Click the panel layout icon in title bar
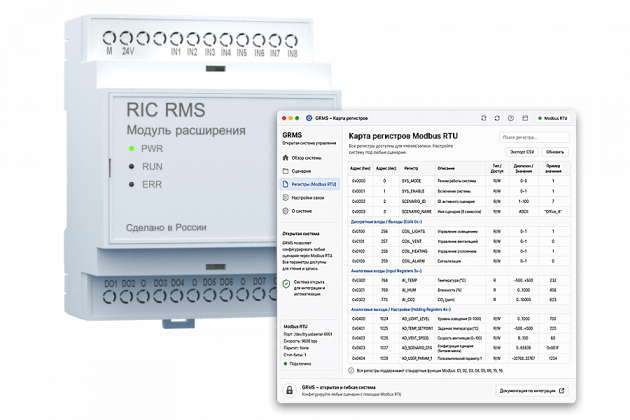Screen dimensions: 630x420 tap(525, 118)
